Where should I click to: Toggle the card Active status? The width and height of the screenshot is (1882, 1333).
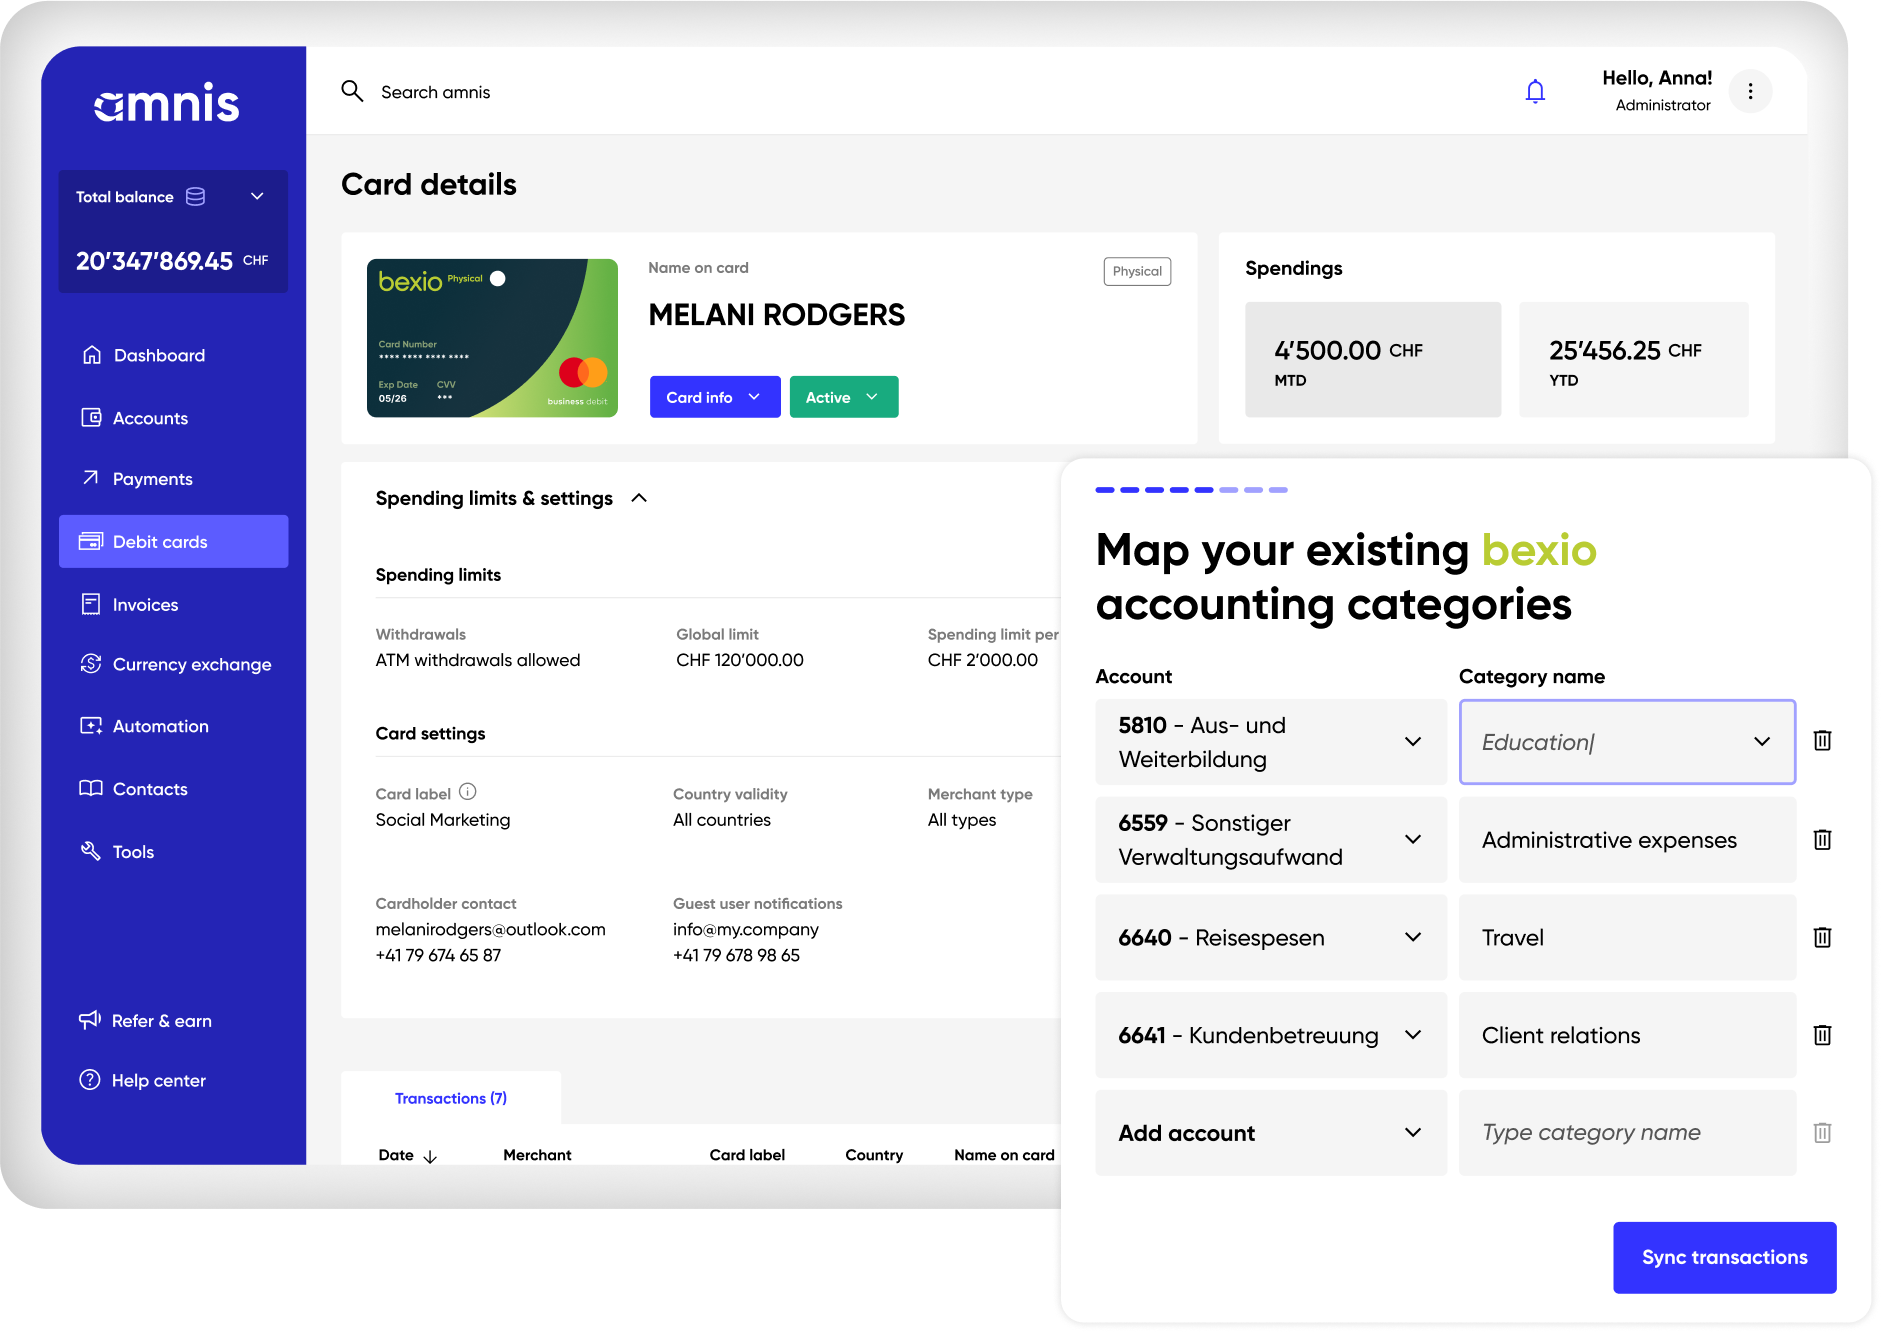[843, 397]
